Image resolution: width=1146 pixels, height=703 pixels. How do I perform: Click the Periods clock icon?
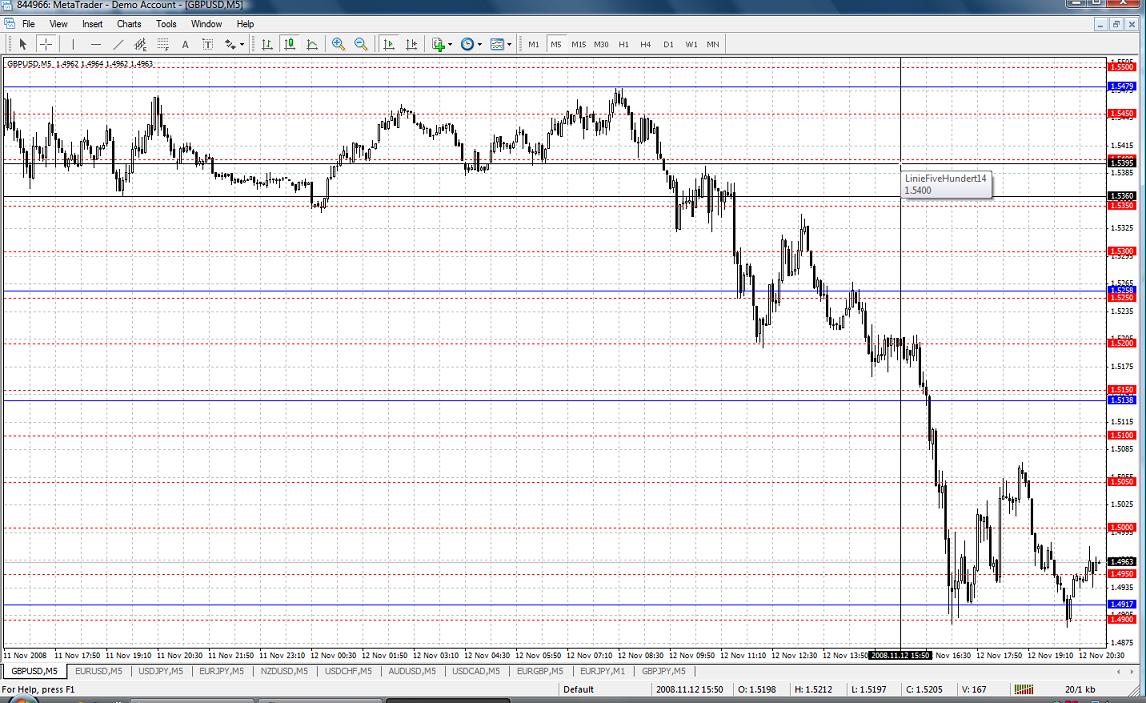(x=468, y=45)
